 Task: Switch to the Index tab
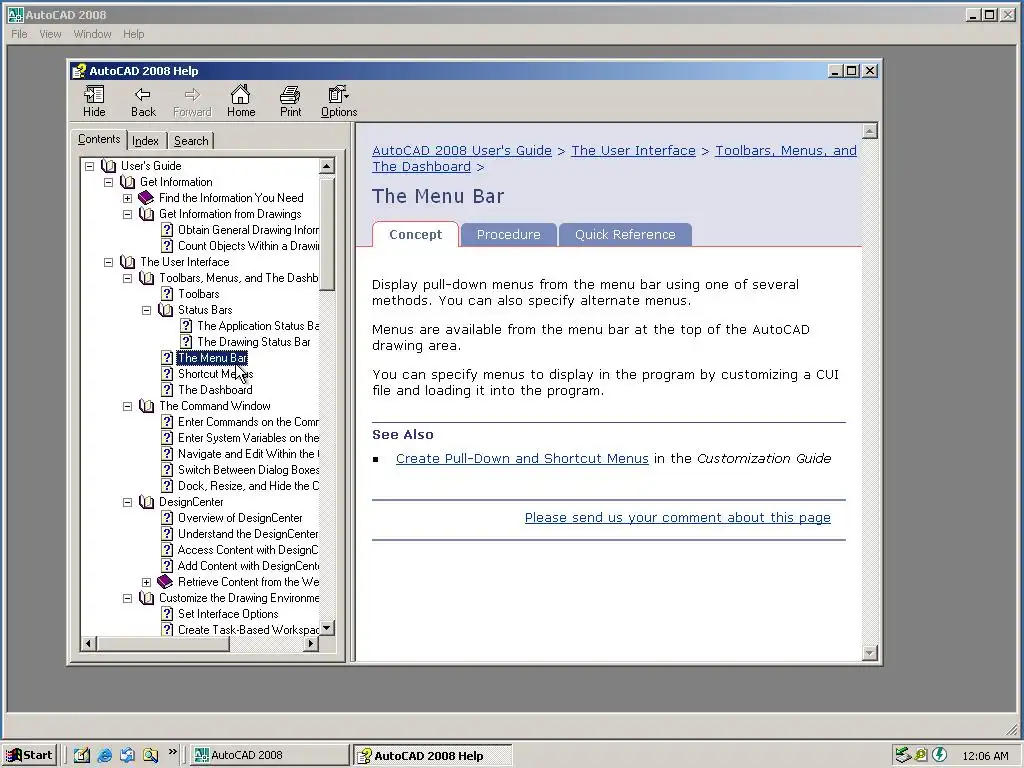pos(145,141)
